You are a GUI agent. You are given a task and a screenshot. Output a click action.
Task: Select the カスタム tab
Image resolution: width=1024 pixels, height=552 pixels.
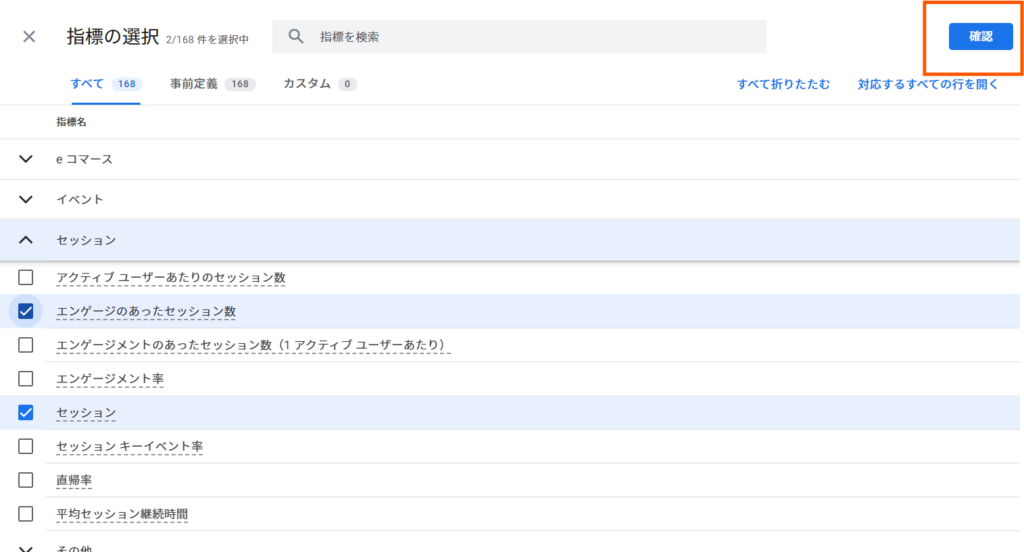pyautogui.click(x=319, y=84)
